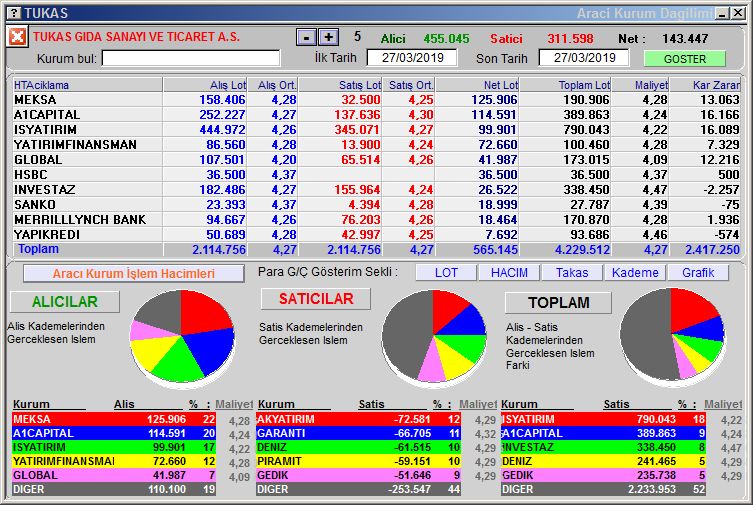Screen dimensions: 753x505
Task: Click the pink GLOBAL buyers legend row
Action: pos(114,475)
